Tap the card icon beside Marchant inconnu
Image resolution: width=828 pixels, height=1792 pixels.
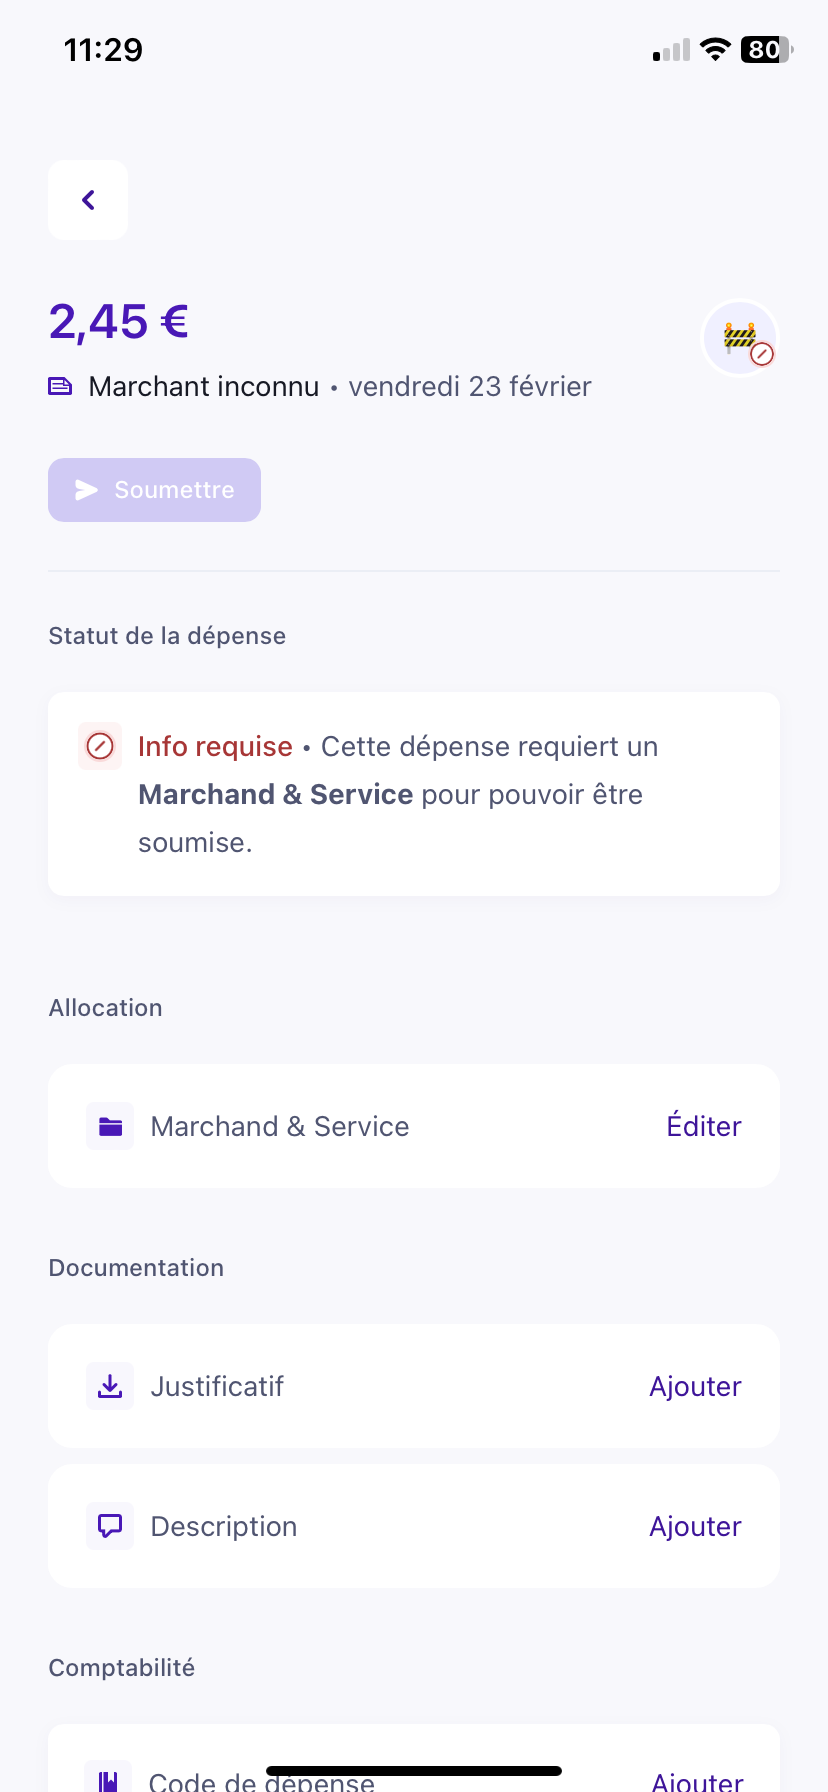(60, 386)
